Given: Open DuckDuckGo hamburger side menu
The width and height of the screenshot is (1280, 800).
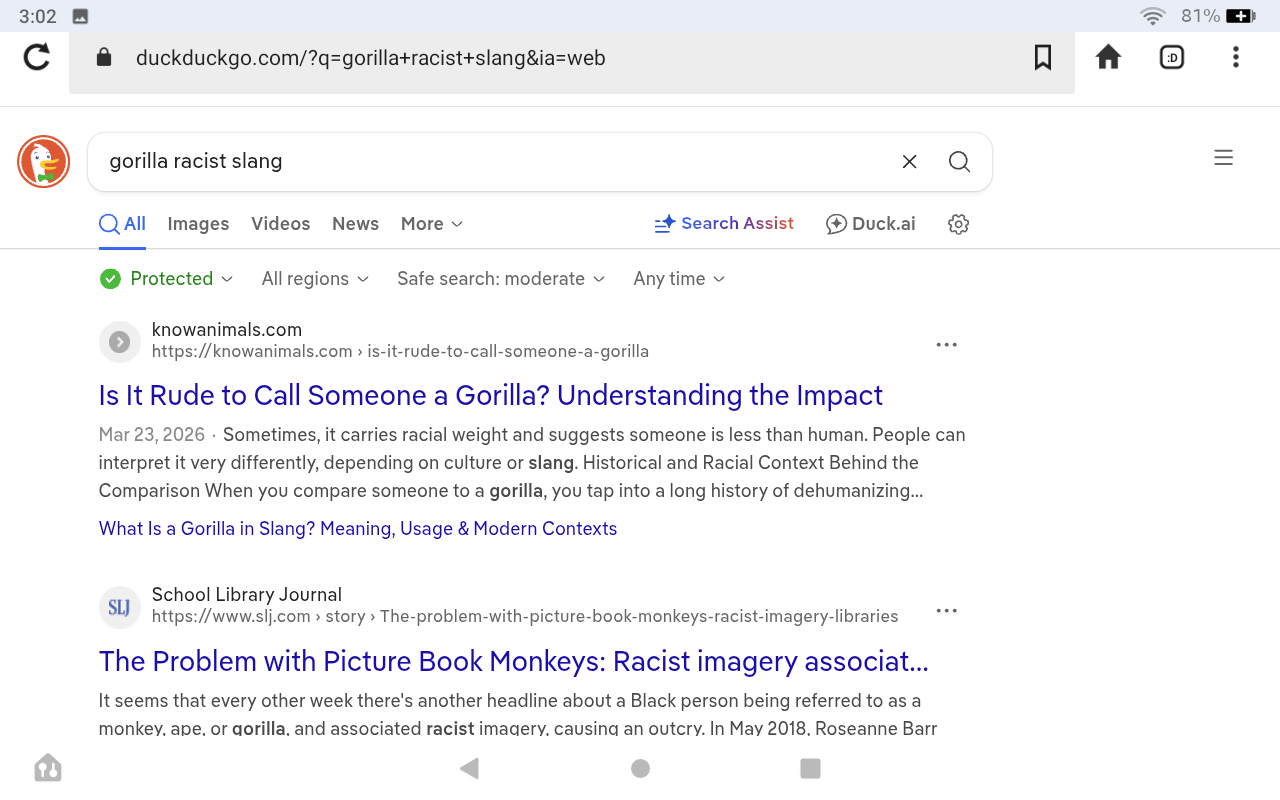Looking at the screenshot, I should [x=1223, y=158].
